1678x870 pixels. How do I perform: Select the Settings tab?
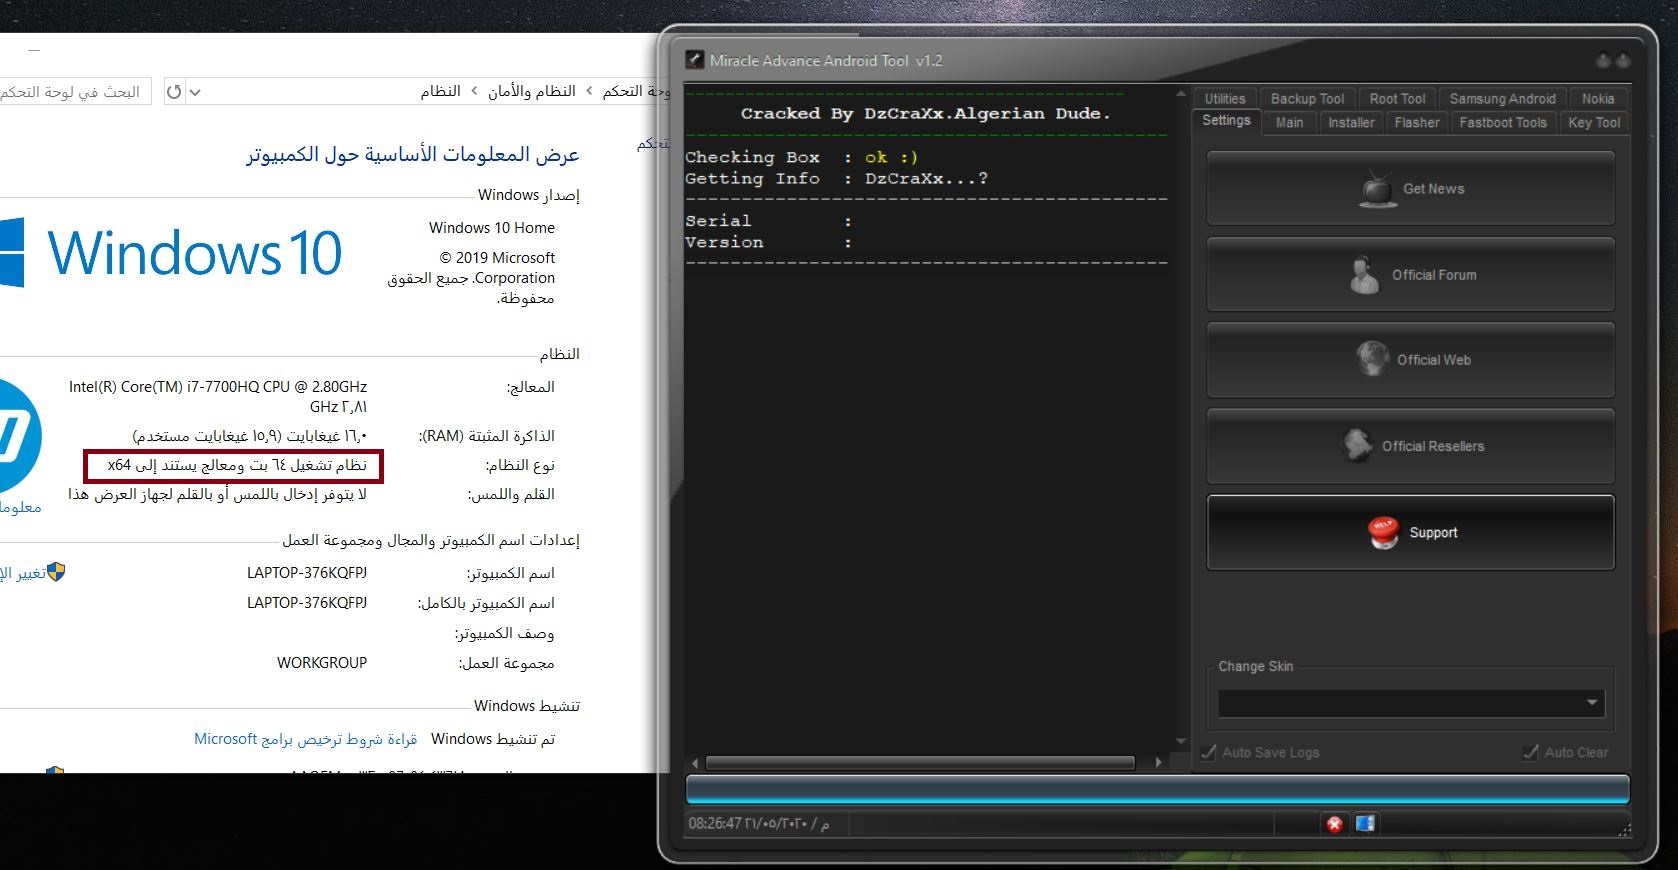click(1226, 121)
